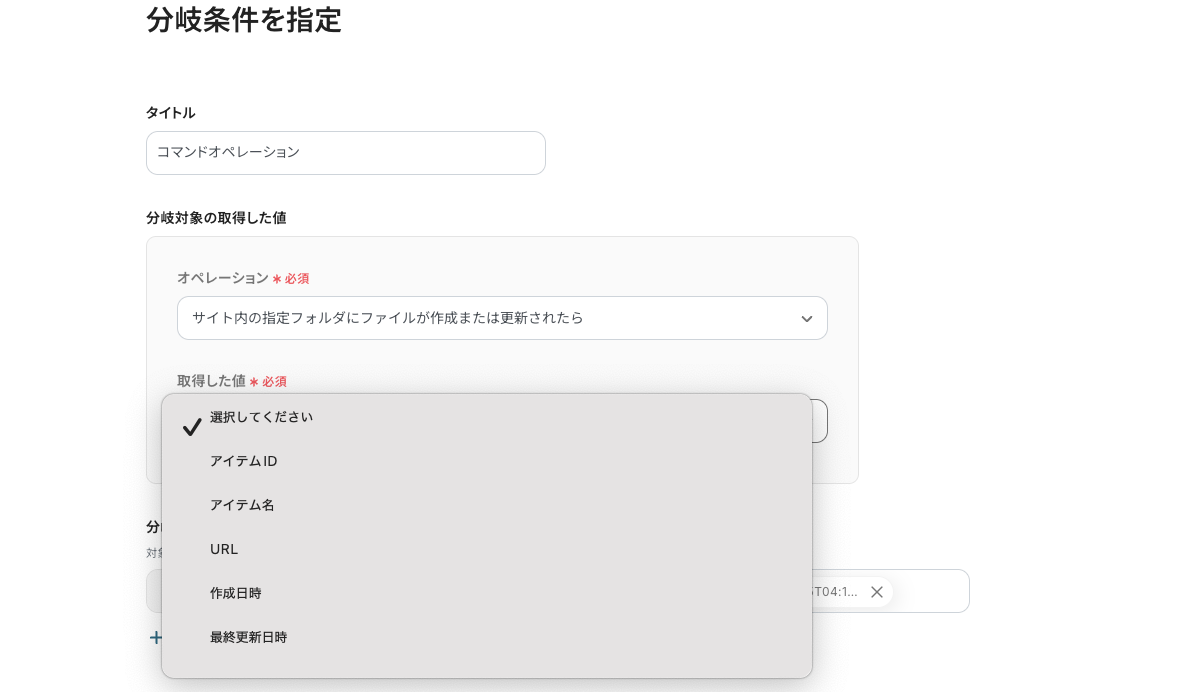Click the 分岐対象の取得した値 section label
The width and height of the screenshot is (1184, 692).
click(x=216, y=218)
